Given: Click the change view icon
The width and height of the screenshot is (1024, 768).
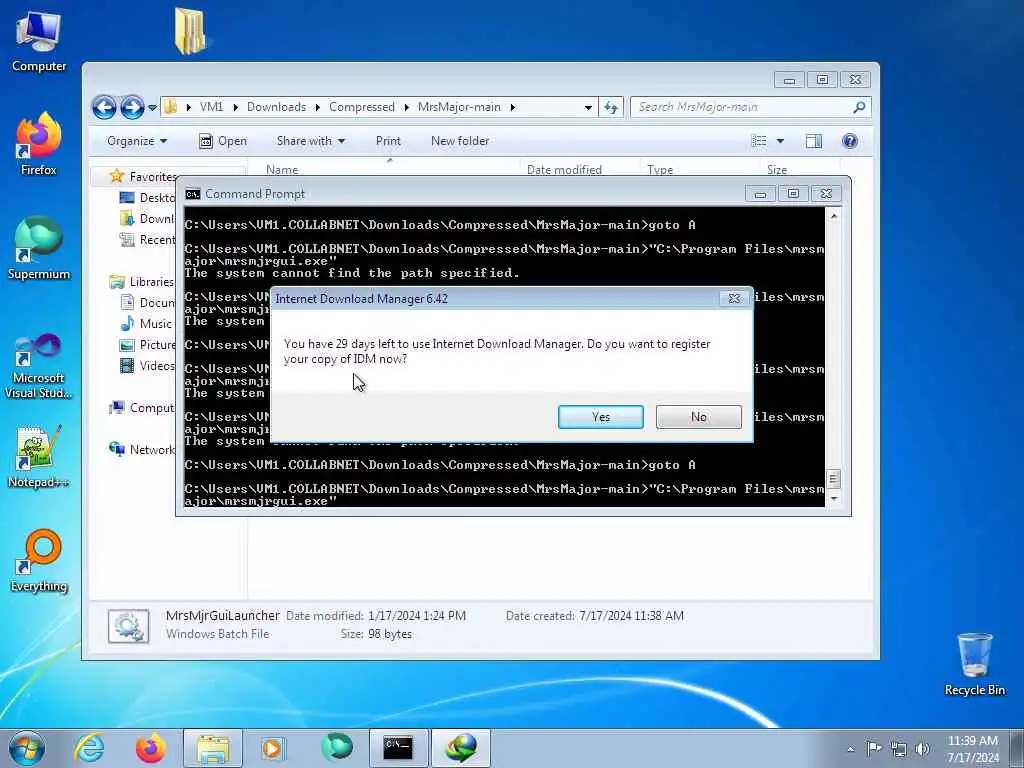Looking at the screenshot, I should (x=759, y=141).
